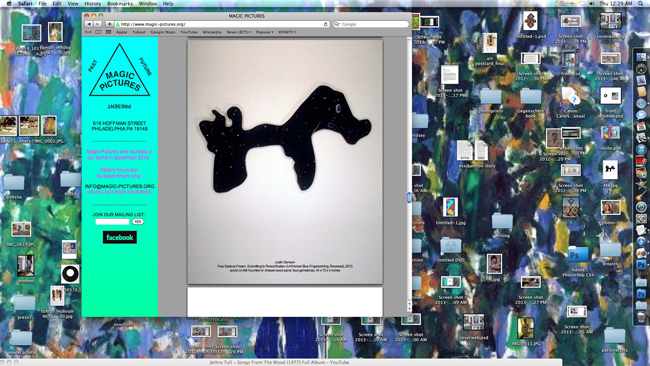Viewport: 650px width, 366px height.
Task: Expand the Popular bookmarks dropdown
Action: (265, 32)
